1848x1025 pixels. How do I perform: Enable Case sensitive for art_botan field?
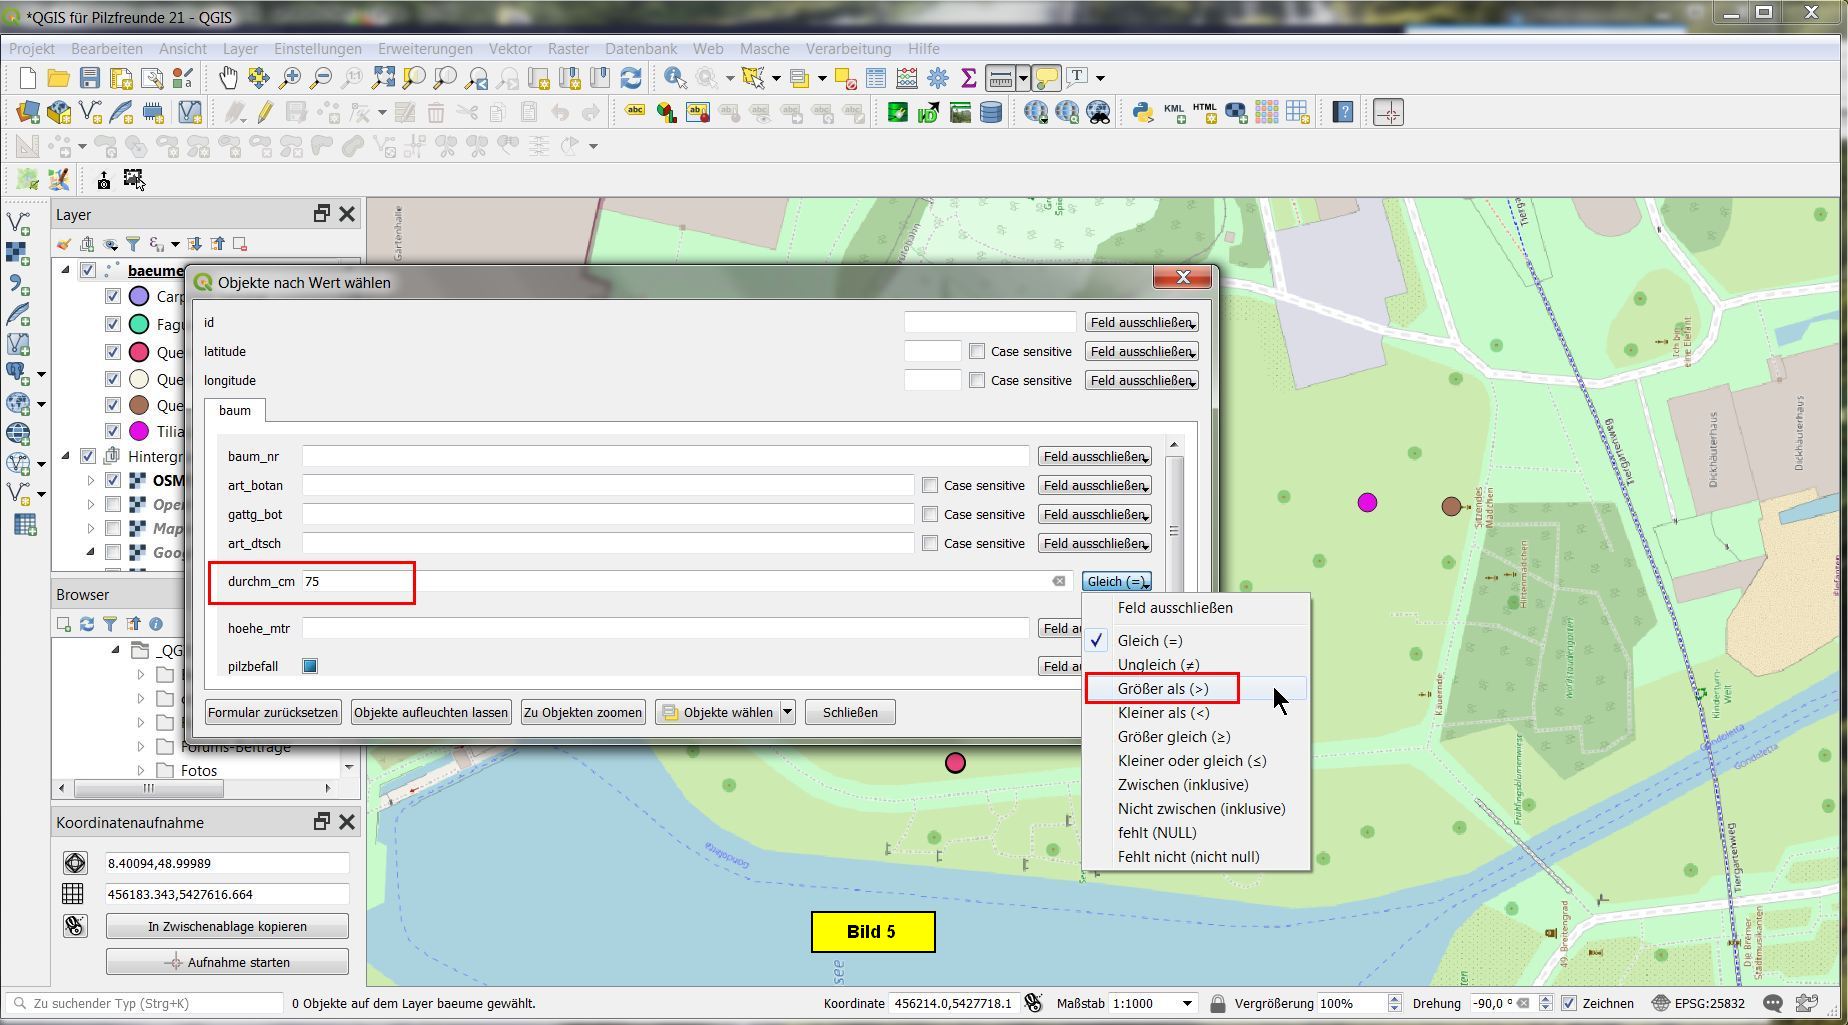click(930, 485)
